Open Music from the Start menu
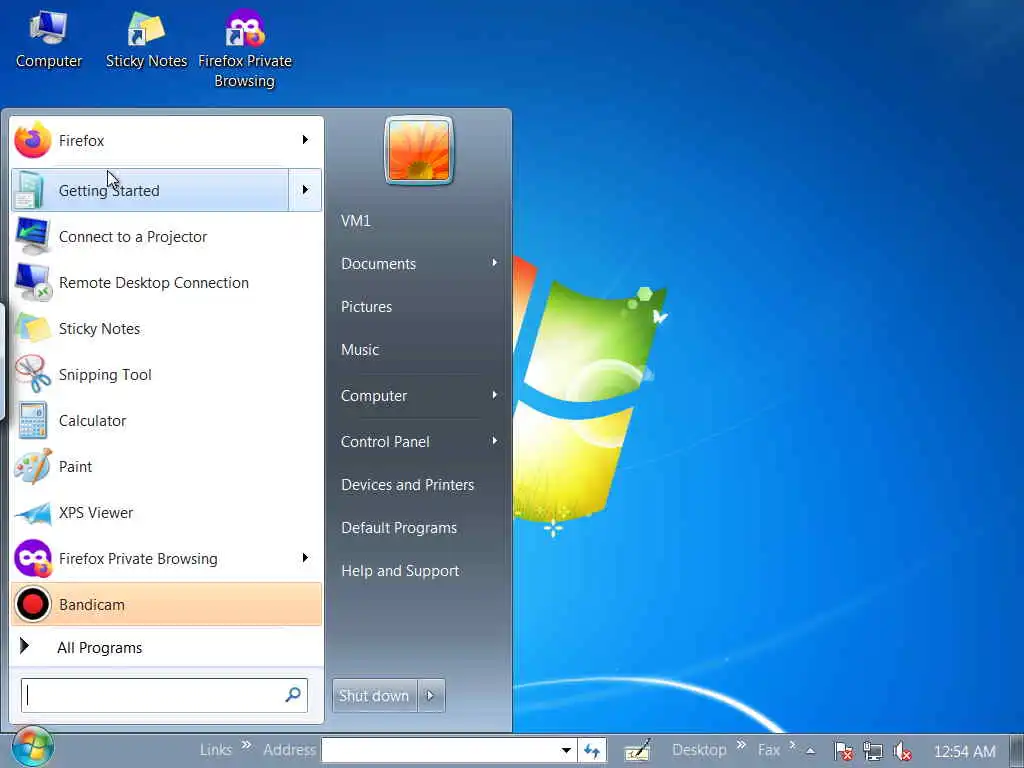Screen dimensions: 1024x768 pos(360,349)
